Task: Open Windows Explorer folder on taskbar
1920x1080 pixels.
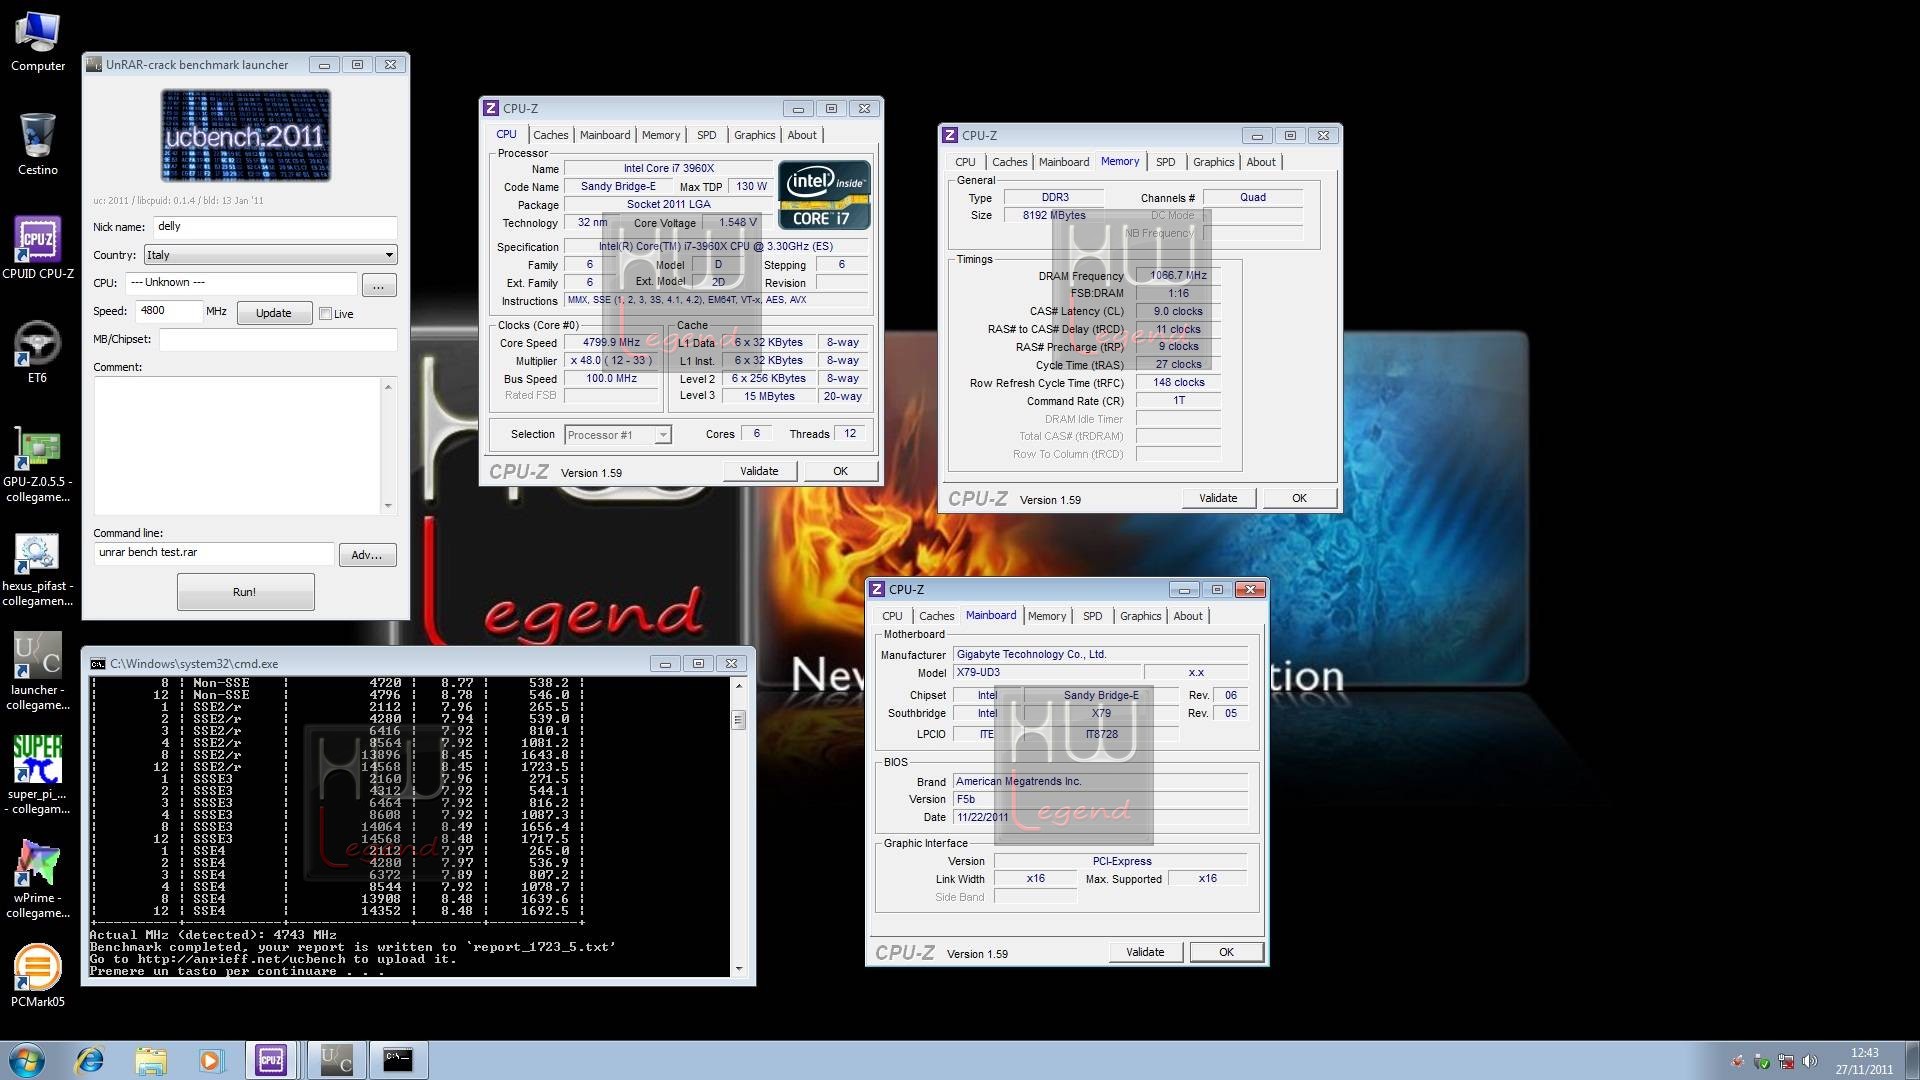Action: (x=150, y=1060)
